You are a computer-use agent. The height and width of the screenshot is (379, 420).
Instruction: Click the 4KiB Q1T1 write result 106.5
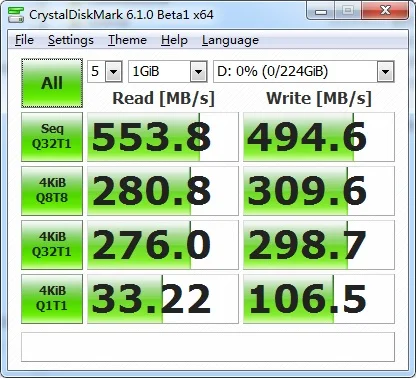pyautogui.click(x=319, y=299)
